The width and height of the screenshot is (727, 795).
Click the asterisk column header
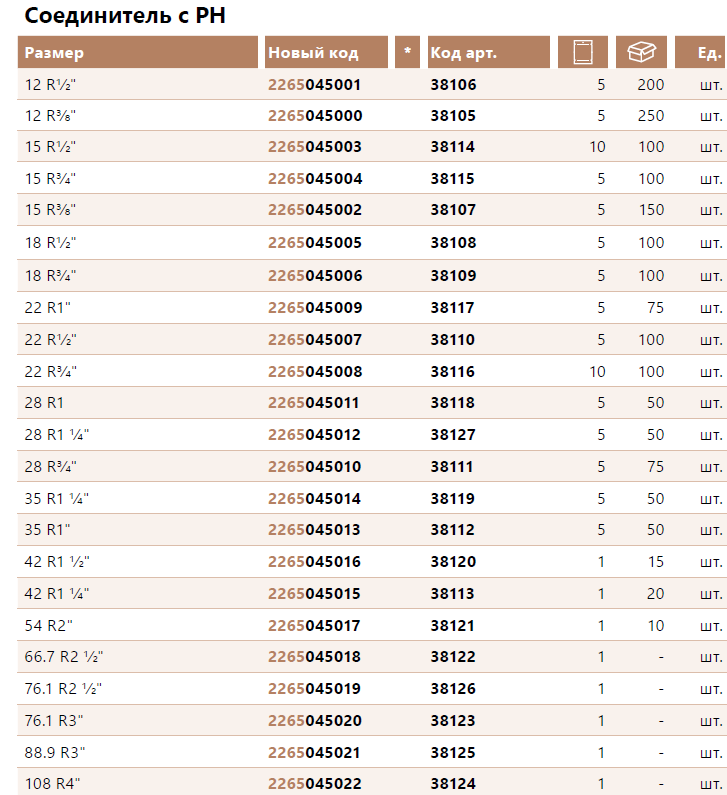pyautogui.click(x=407, y=52)
